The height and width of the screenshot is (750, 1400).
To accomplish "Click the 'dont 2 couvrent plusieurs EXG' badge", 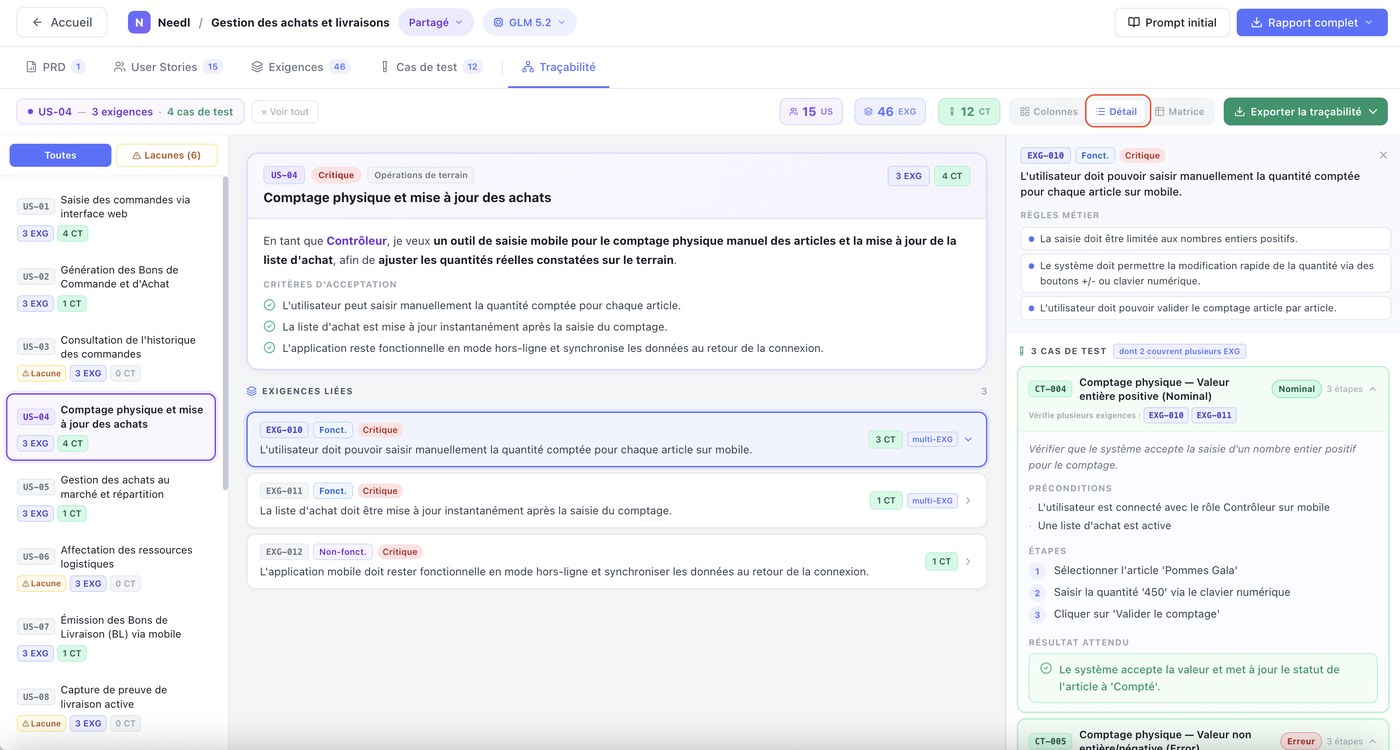I will point(1179,351).
